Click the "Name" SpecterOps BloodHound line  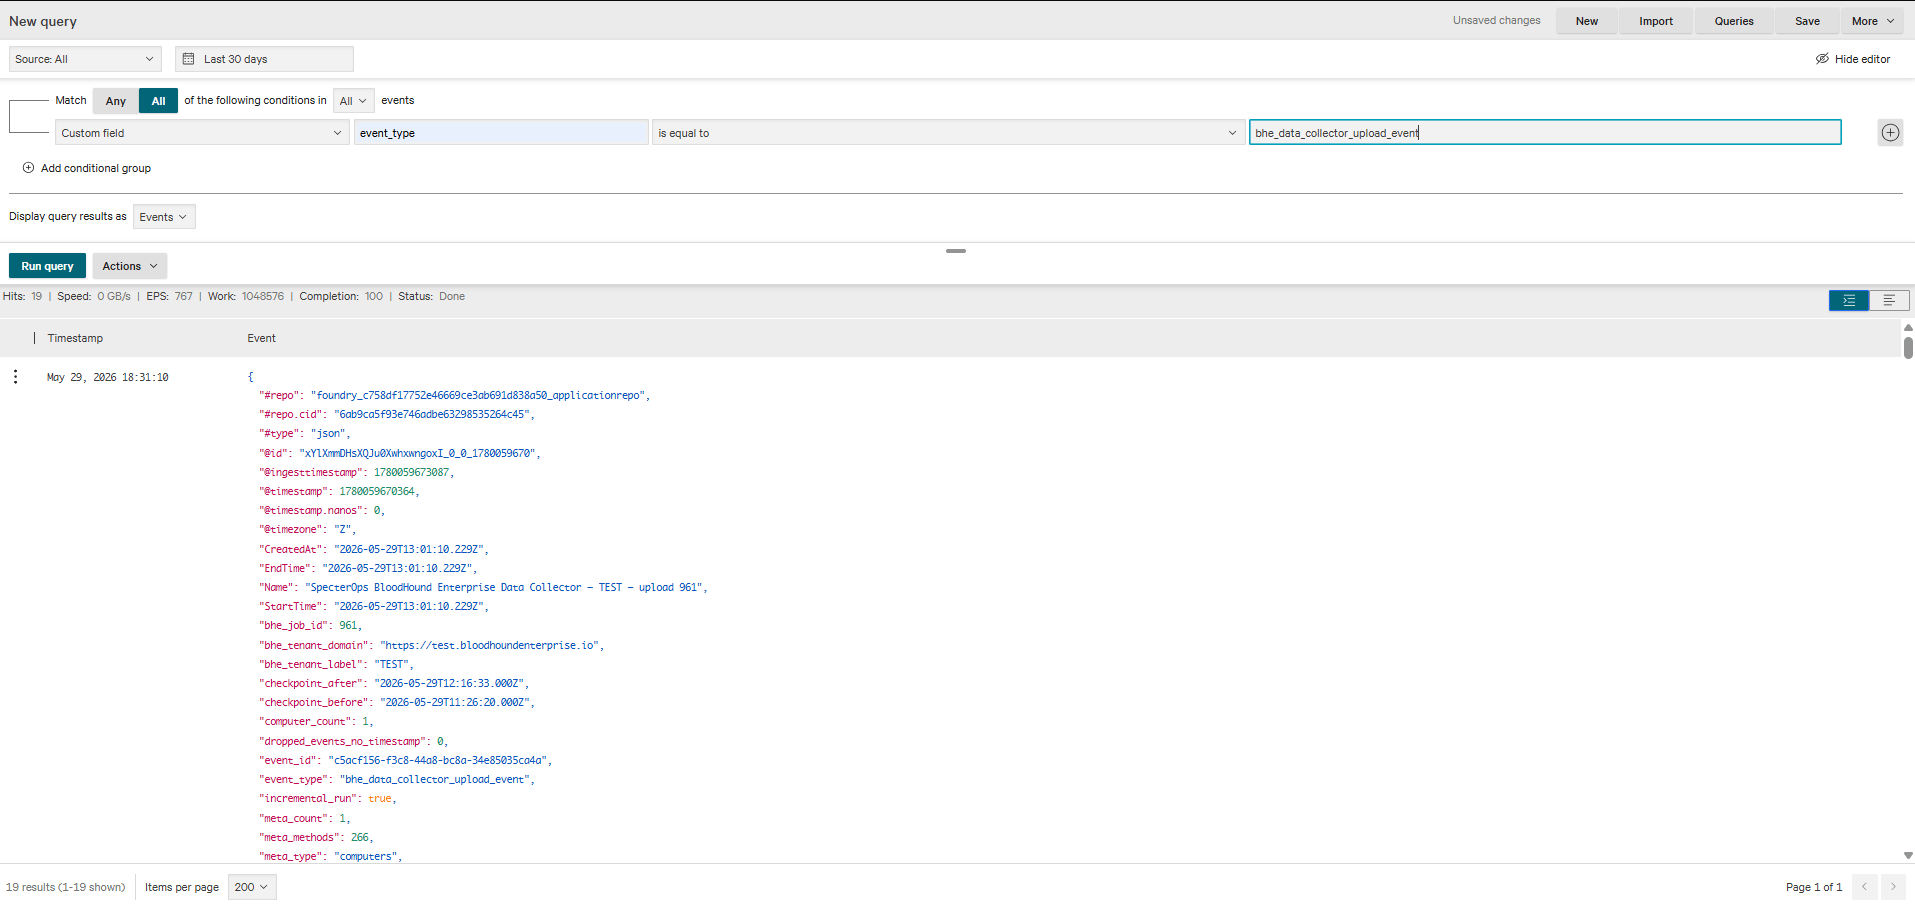[483, 587]
